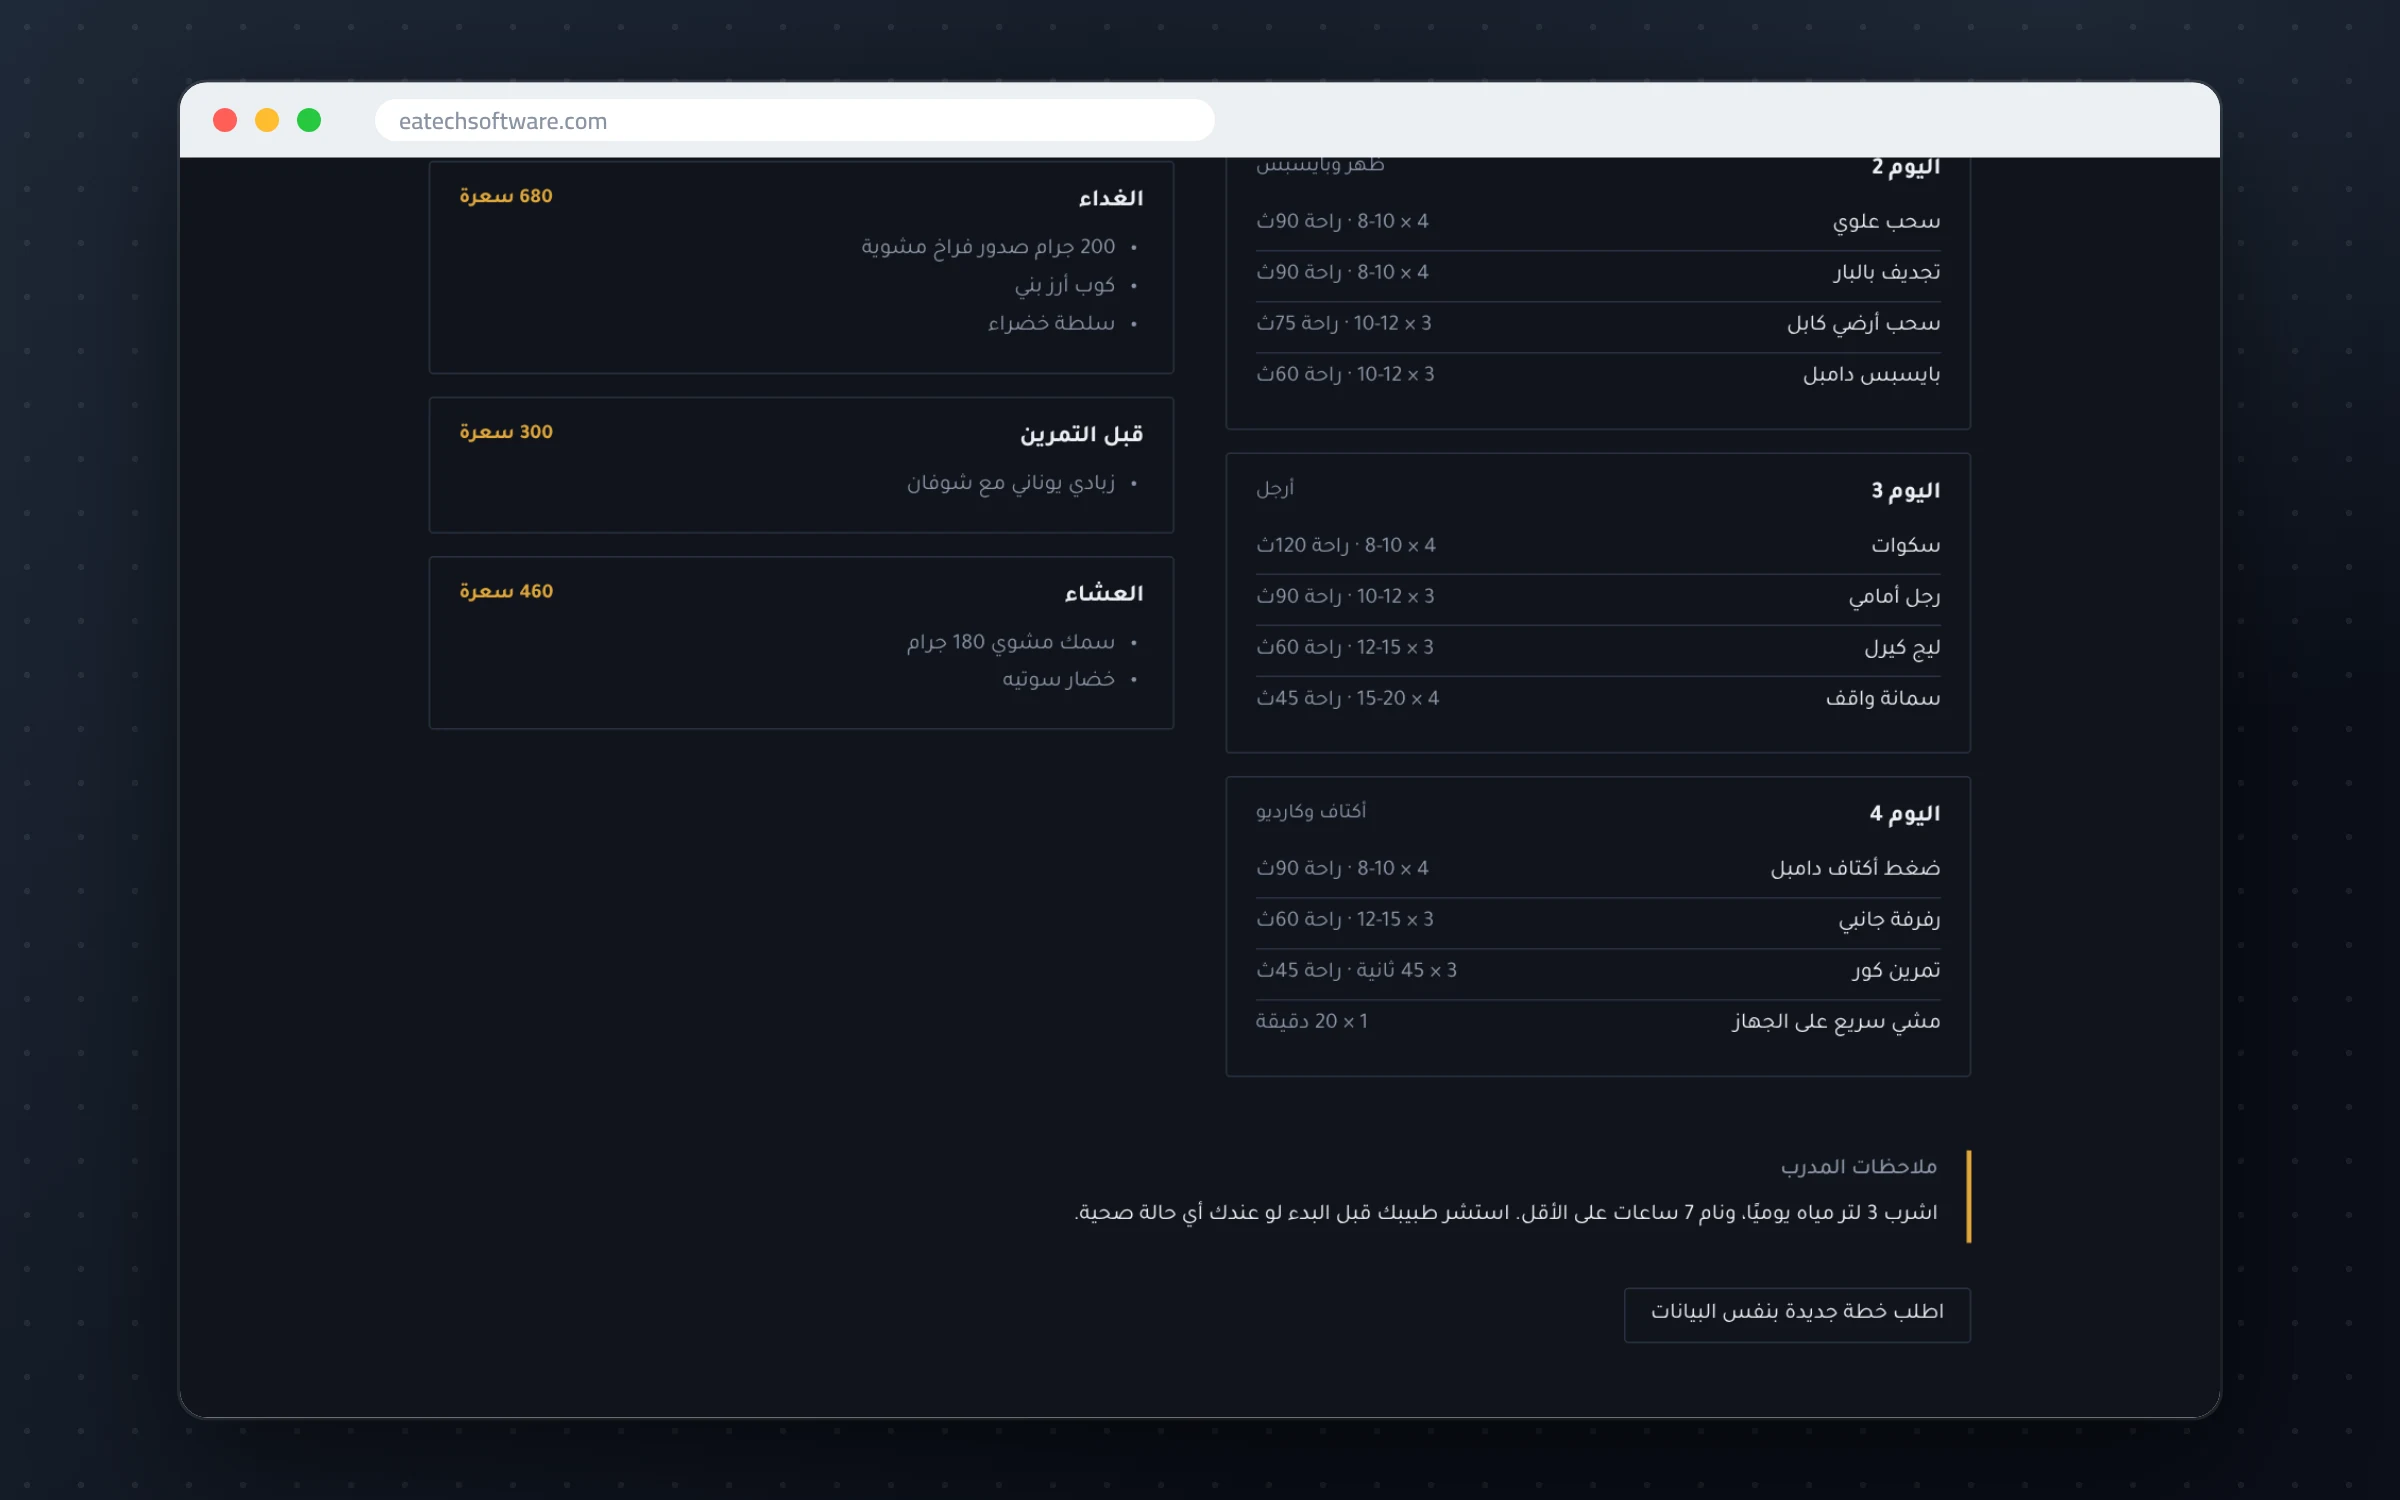Click the trainer note about drinking 3 liters water
Viewport: 2400px width, 1500px height.
point(1506,1213)
